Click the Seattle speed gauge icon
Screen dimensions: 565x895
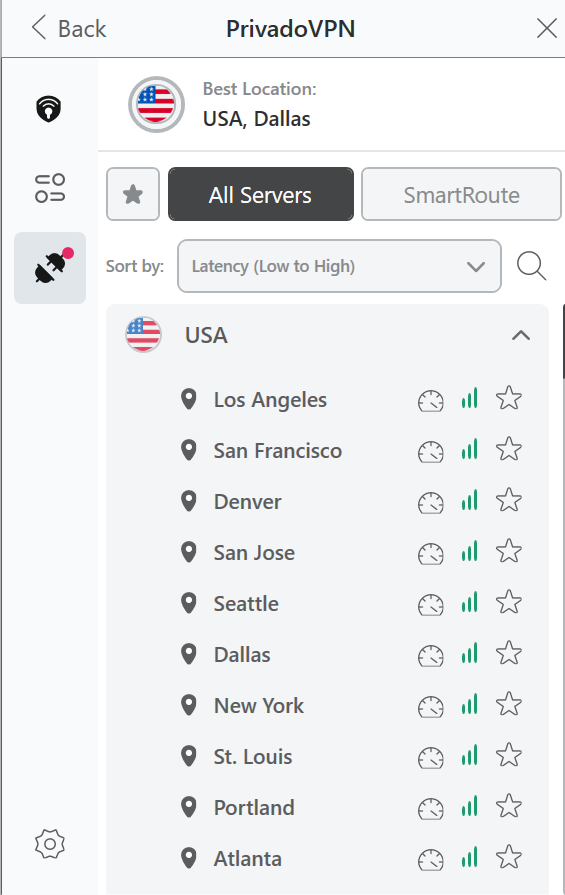431,604
